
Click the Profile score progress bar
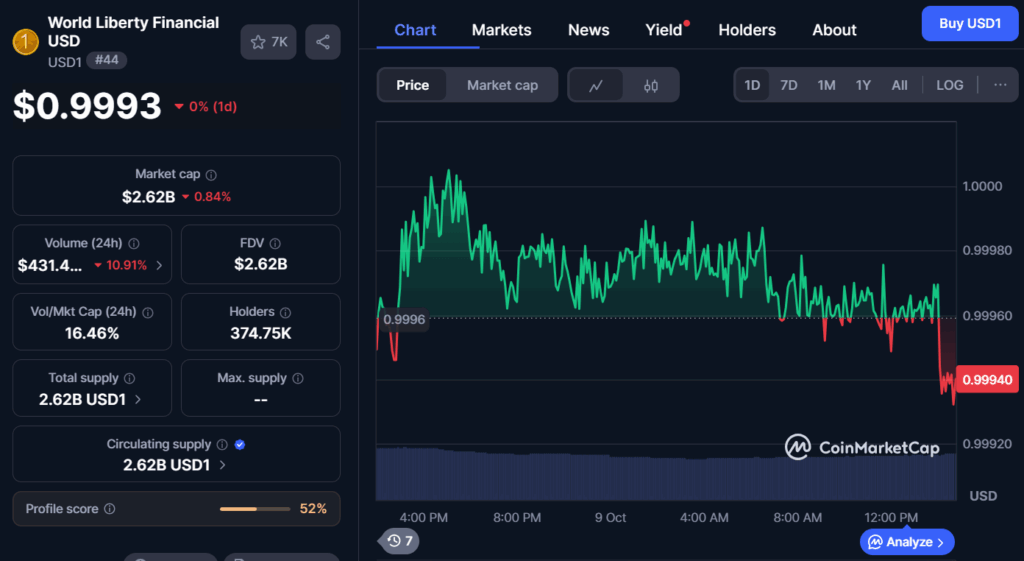[255, 509]
